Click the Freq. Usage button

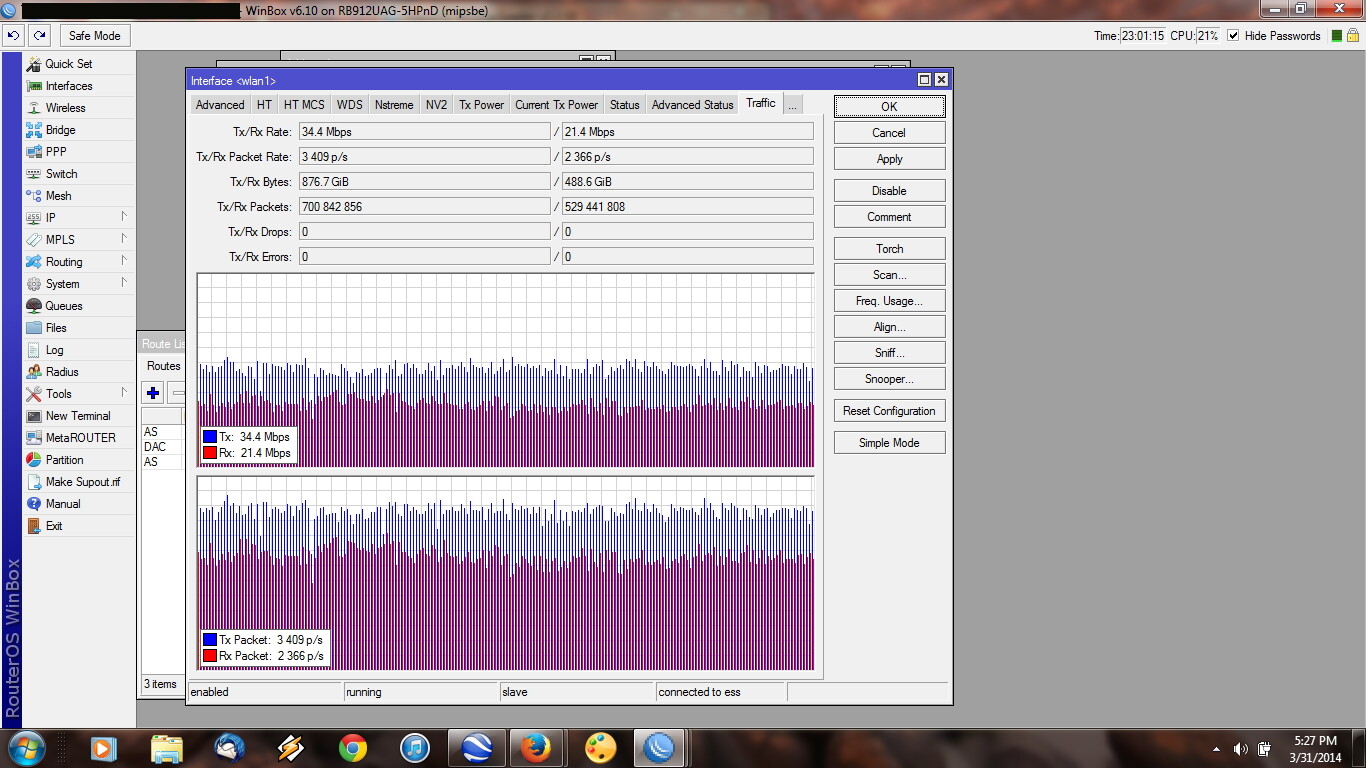(889, 301)
